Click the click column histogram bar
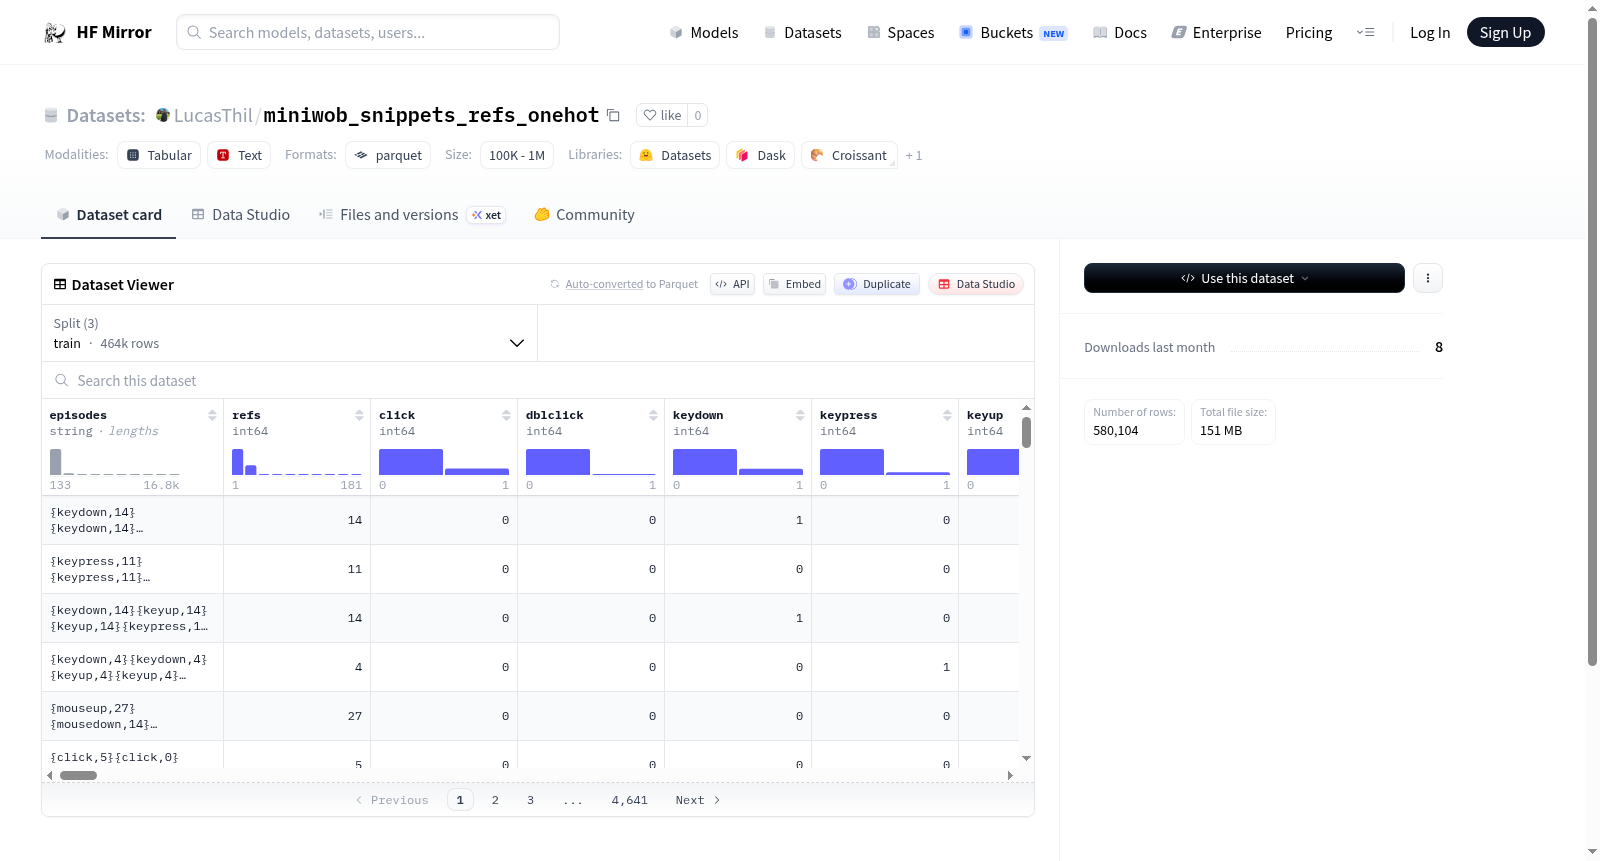 tap(411, 462)
